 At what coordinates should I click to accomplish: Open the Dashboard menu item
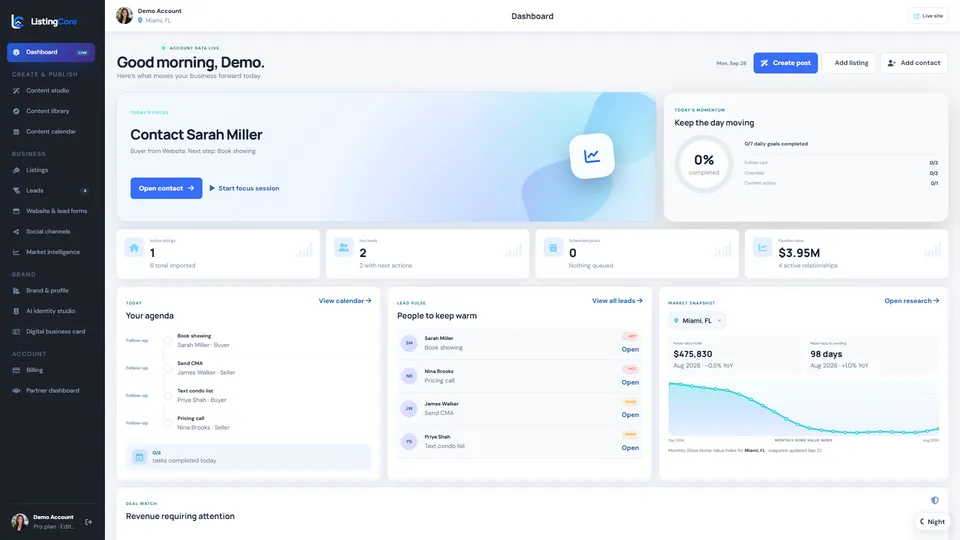pos(51,52)
